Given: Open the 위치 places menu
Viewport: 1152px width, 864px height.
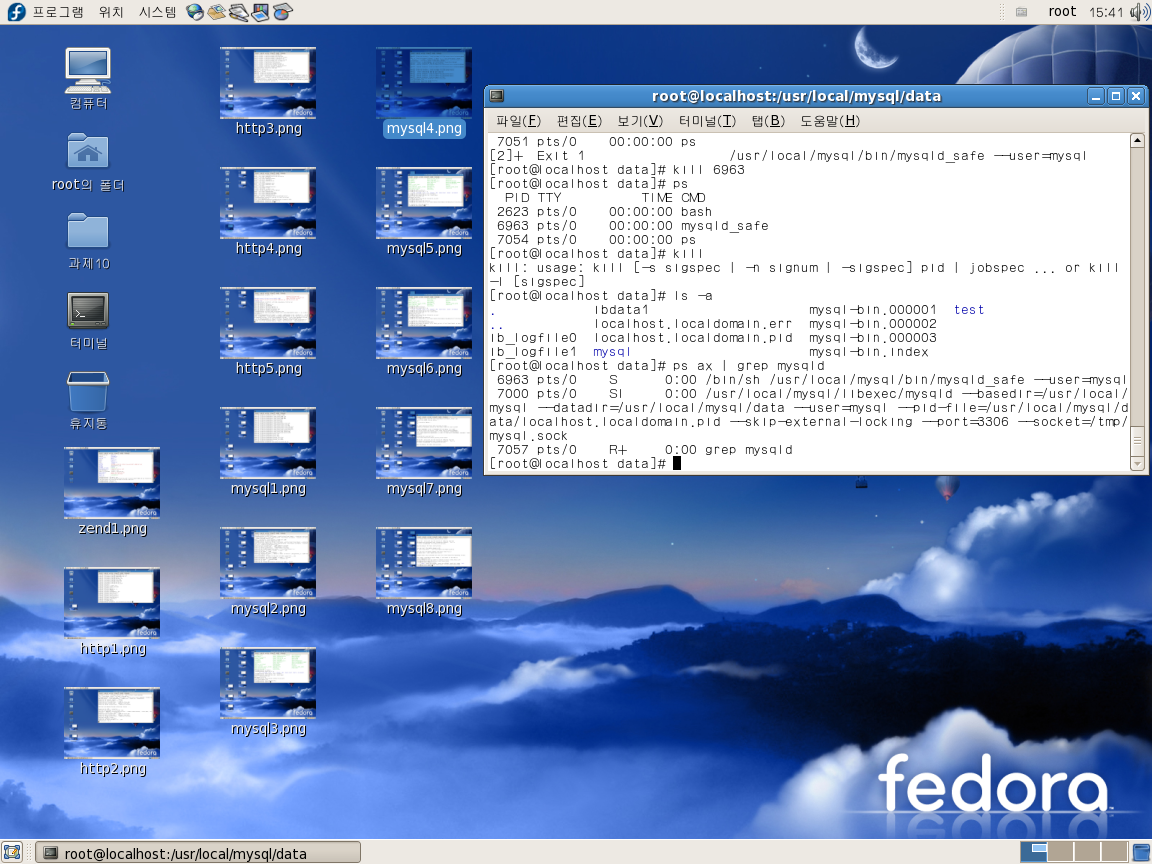Looking at the screenshot, I should [x=111, y=12].
